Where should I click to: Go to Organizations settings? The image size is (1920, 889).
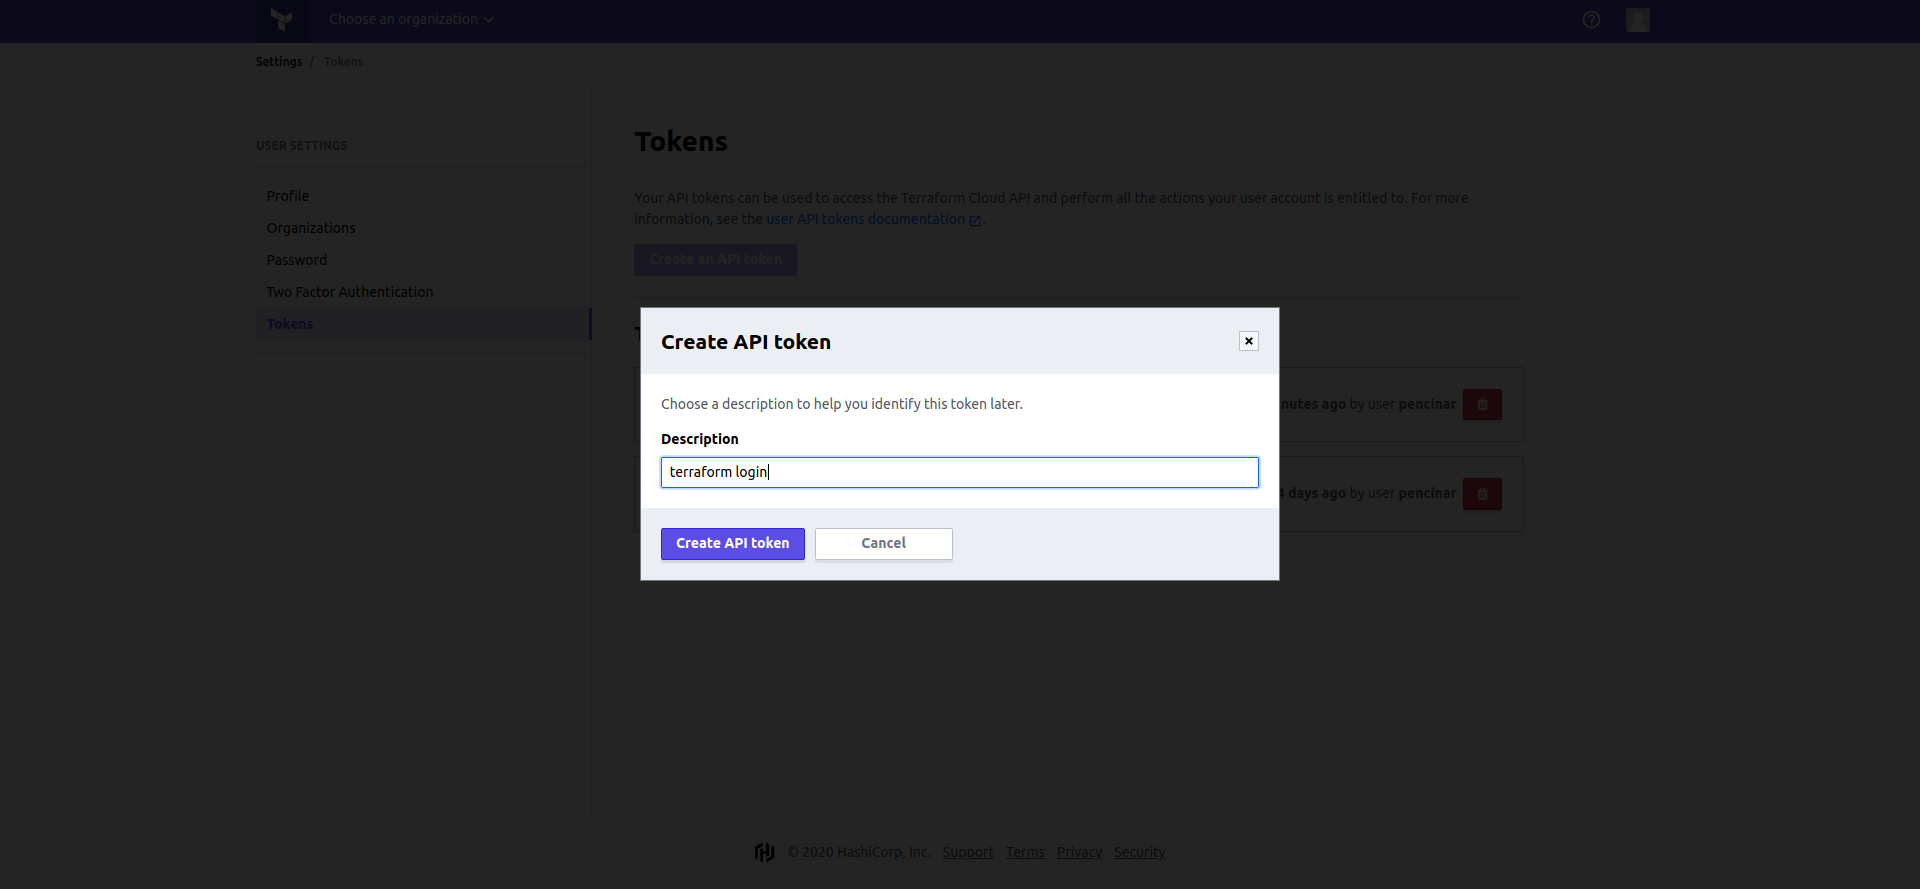click(310, 228)
